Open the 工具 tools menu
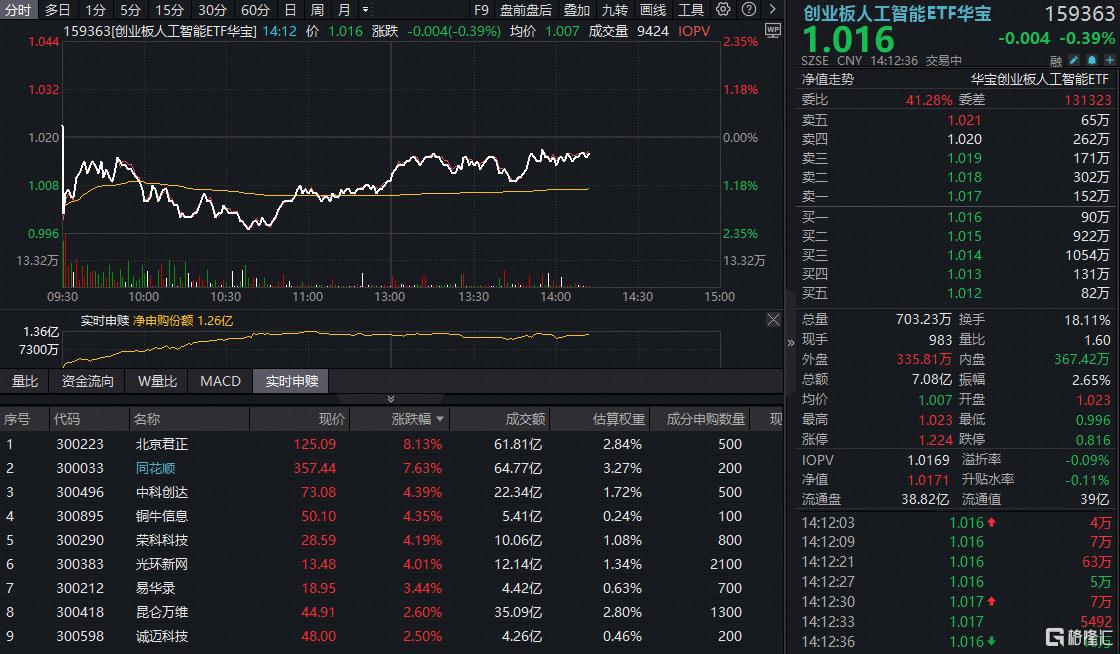The width and height of the screenshot is (1120, 654). [691, 10]
